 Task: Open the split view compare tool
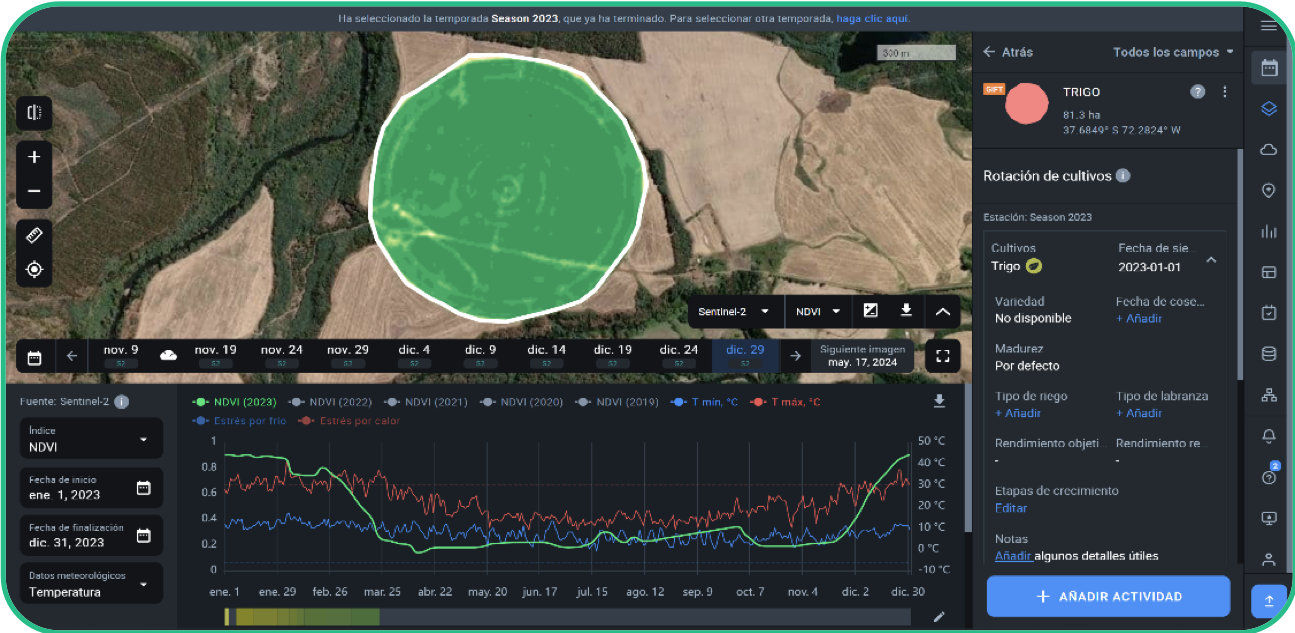tap(34, 113)
